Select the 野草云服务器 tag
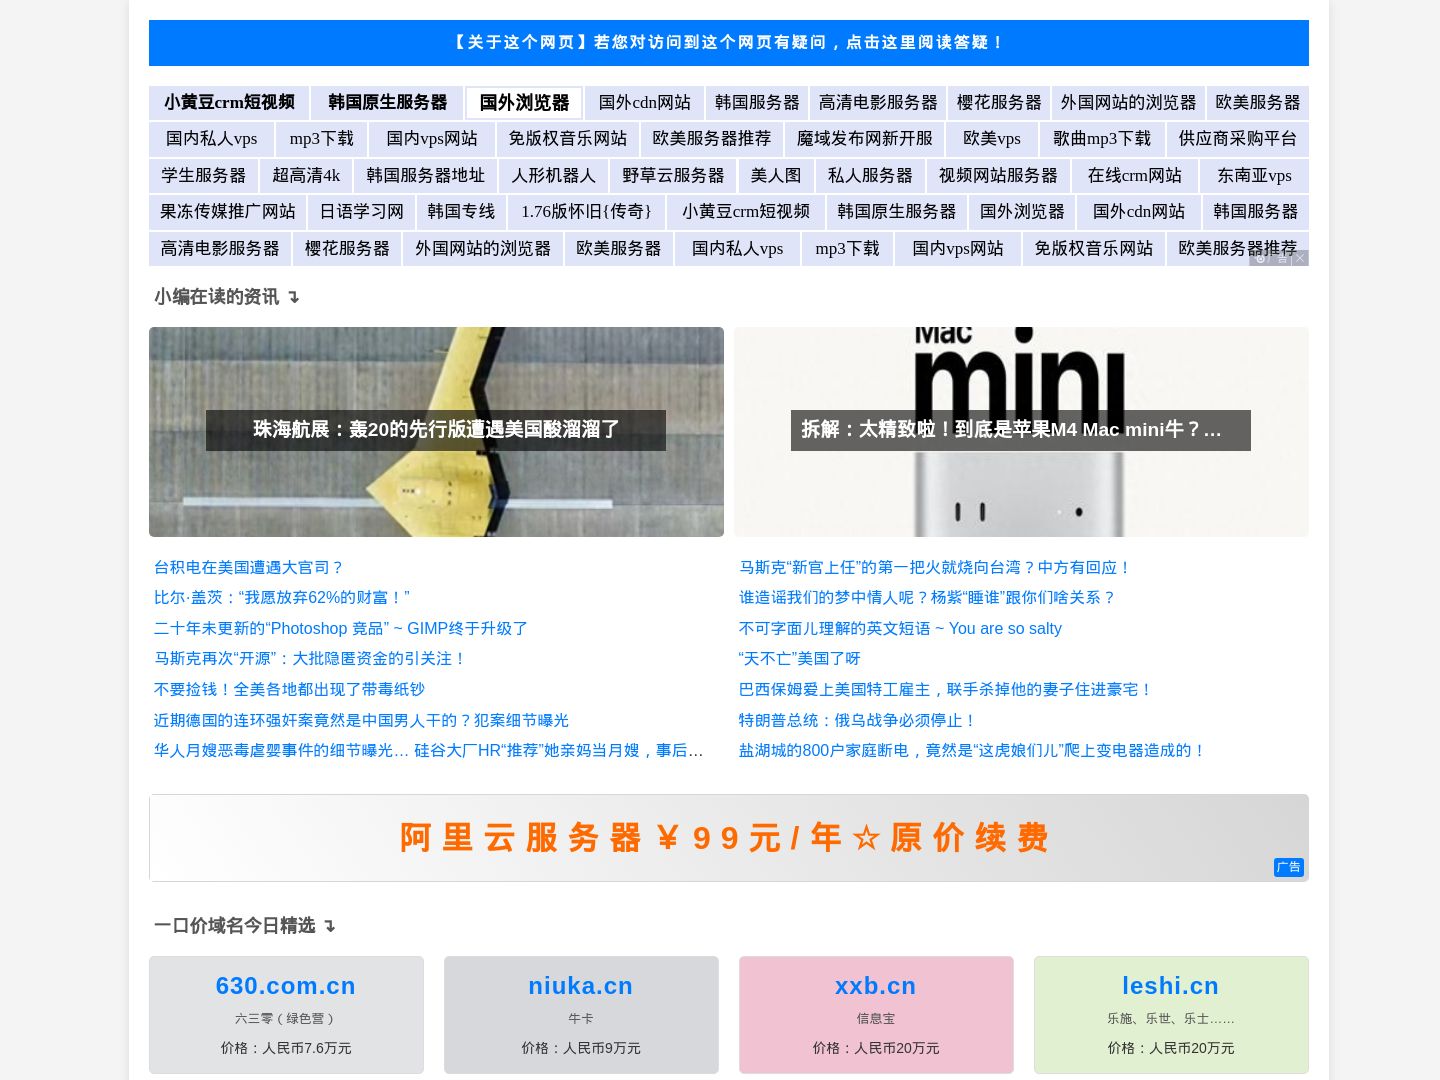1440x1080 pixels. point(673,176)
